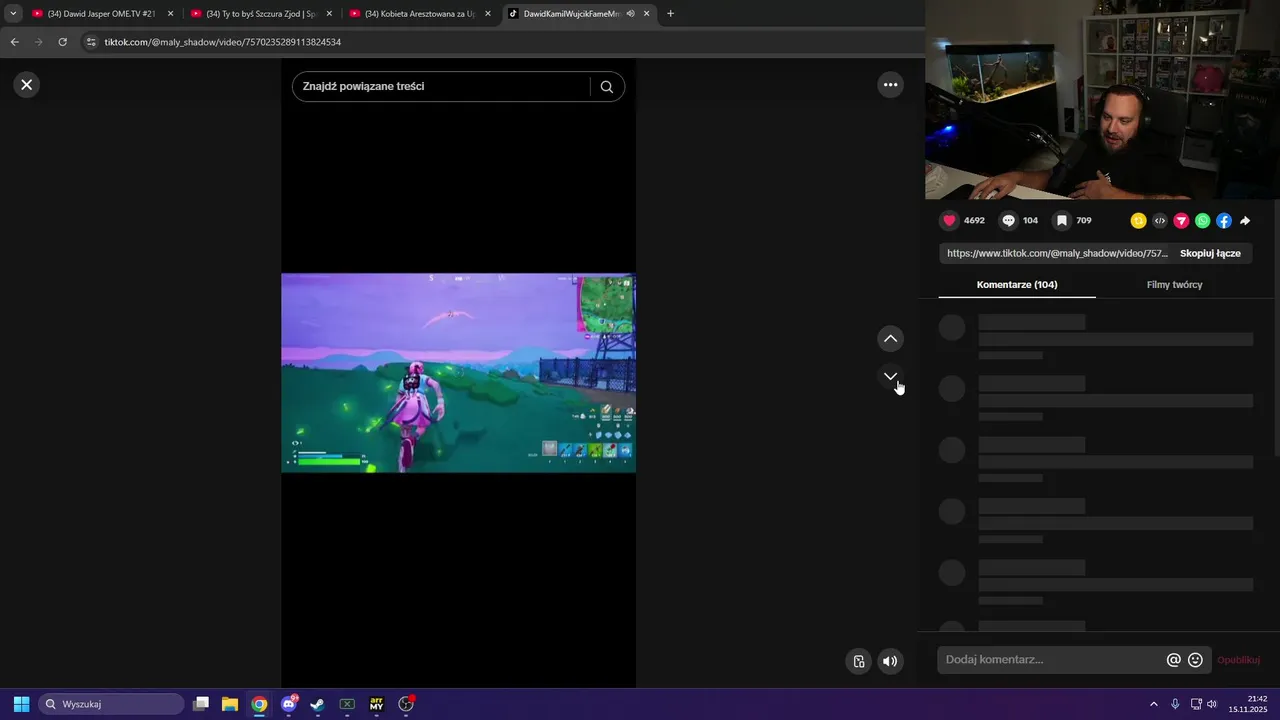This screenshot has width=1280, height=720.
Task: Toggle the auto-scroll icon beside volume
Action: [x=858, y=661]
